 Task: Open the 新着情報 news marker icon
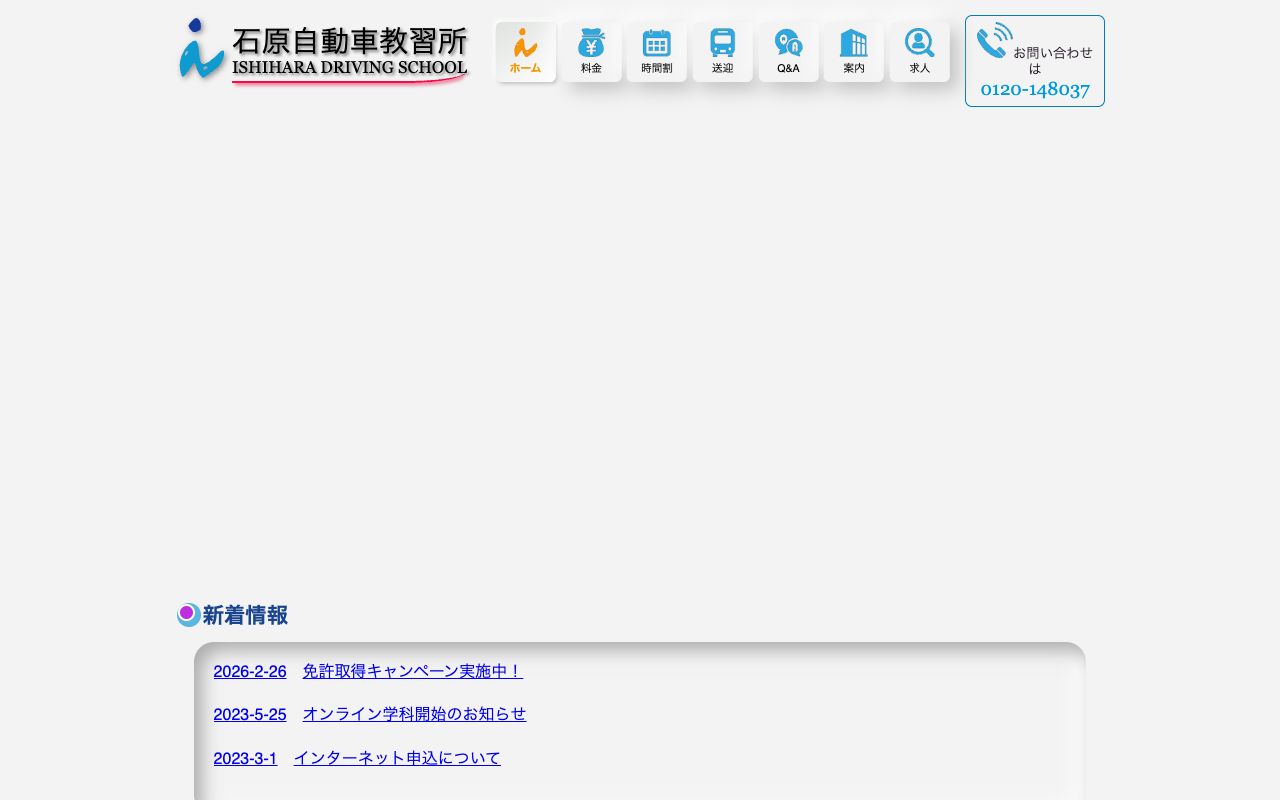click(x=188, y=614)
